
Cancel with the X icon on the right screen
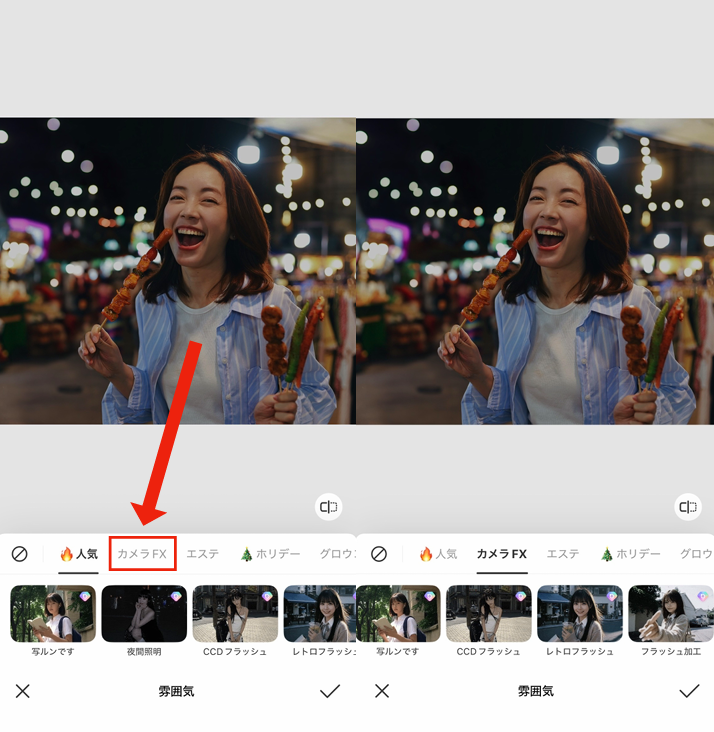(381, 691)
